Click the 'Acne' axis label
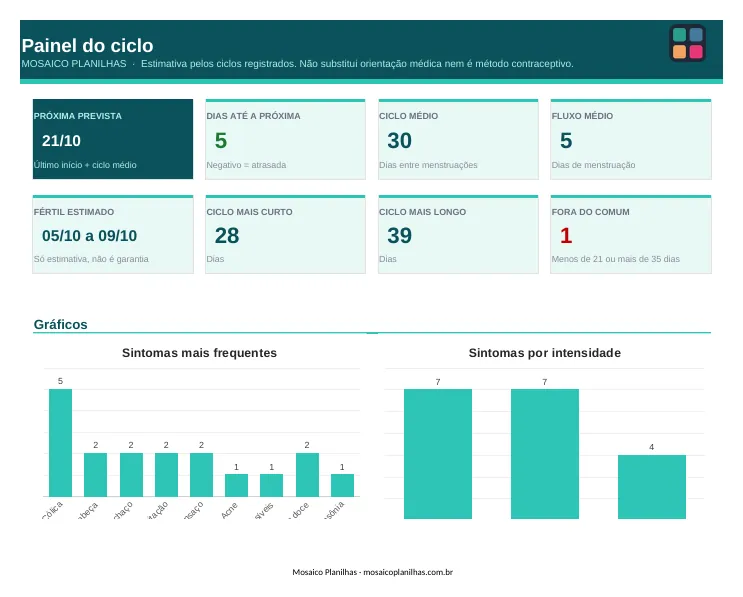This screenshot has height=597, width=743. pos(229,511)
